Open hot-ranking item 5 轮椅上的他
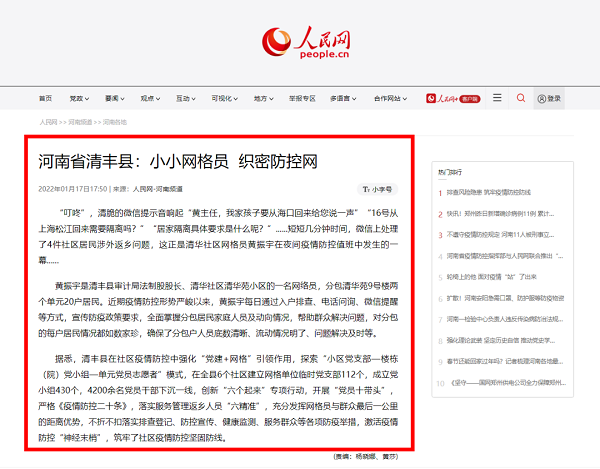The height and width of the screenshot is (469, 600). (495, 276)
